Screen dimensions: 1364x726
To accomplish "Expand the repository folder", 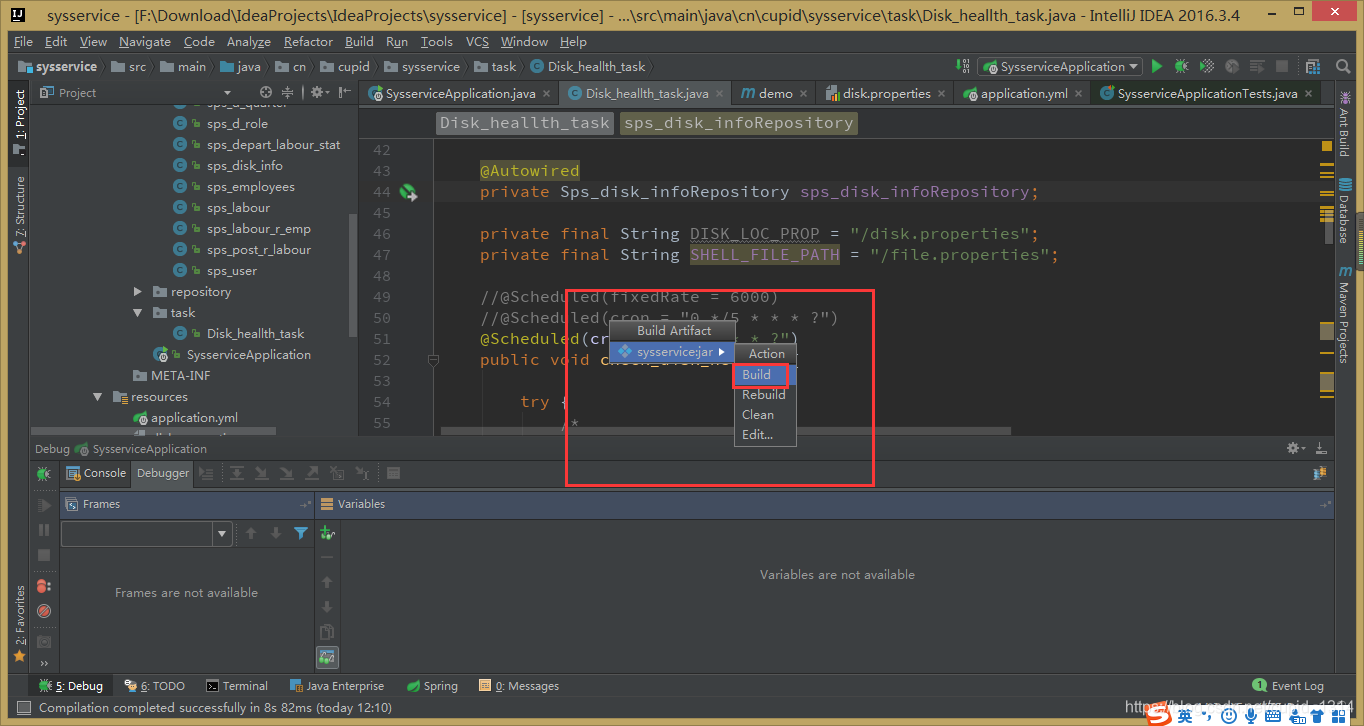I will pyautogui.click(x=138, y=292).
